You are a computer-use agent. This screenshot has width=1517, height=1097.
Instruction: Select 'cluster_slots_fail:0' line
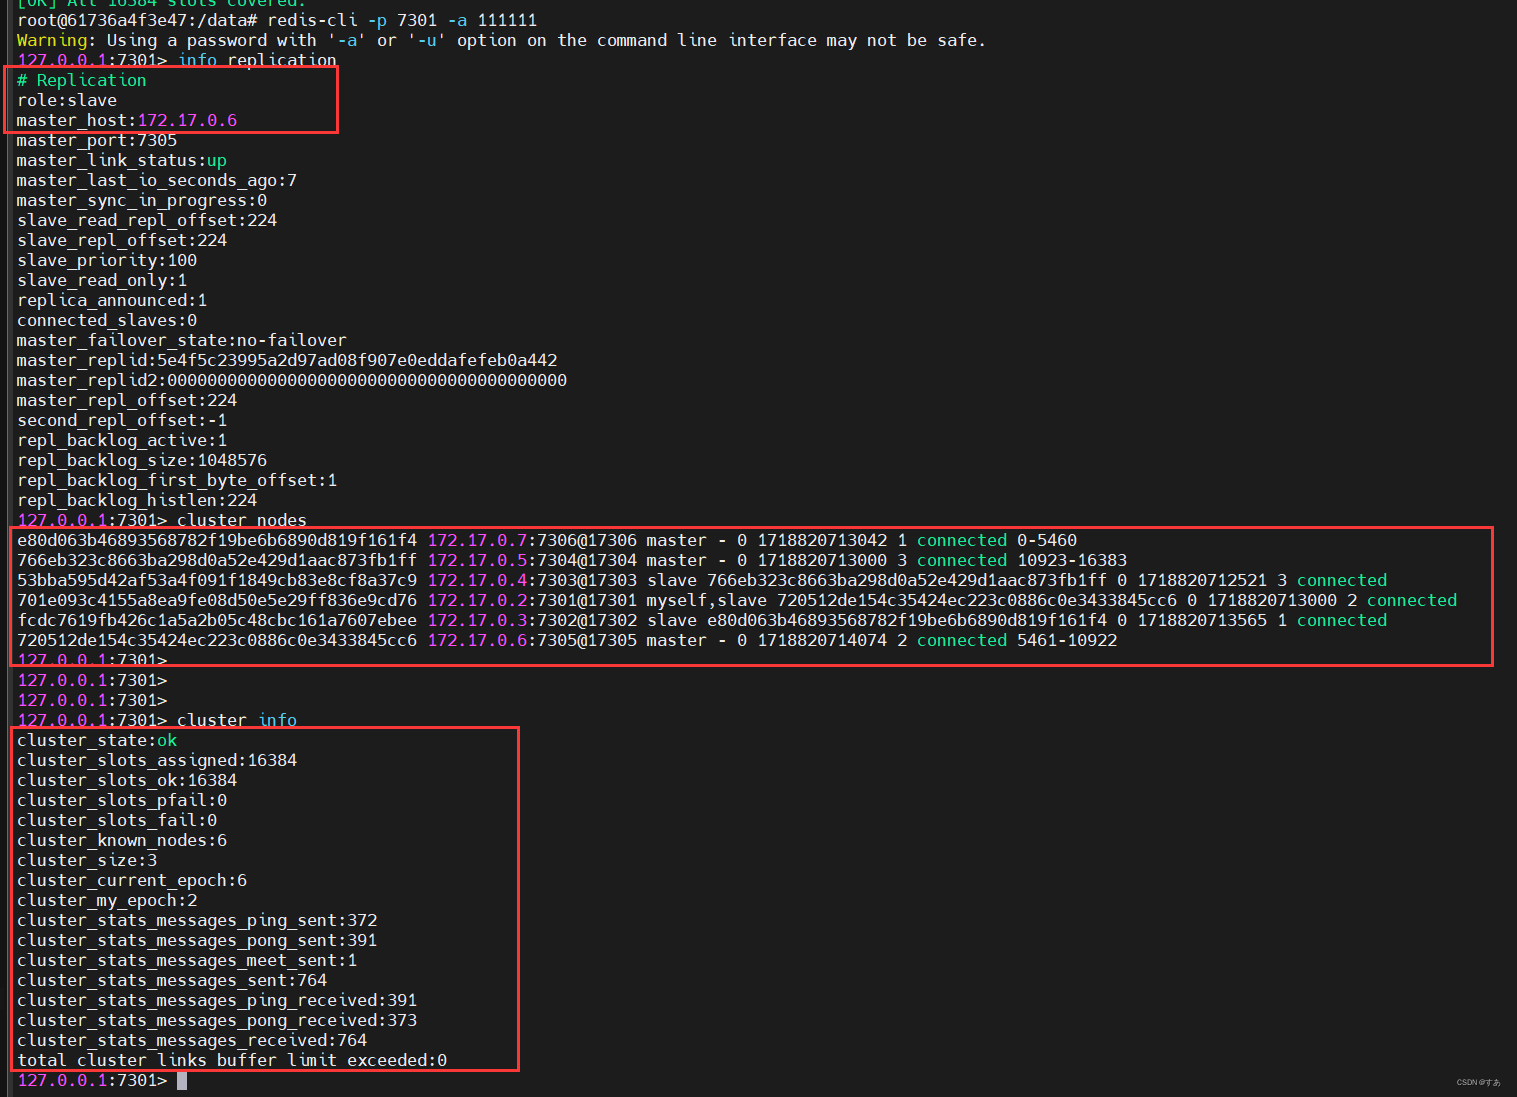click(117, 820)
